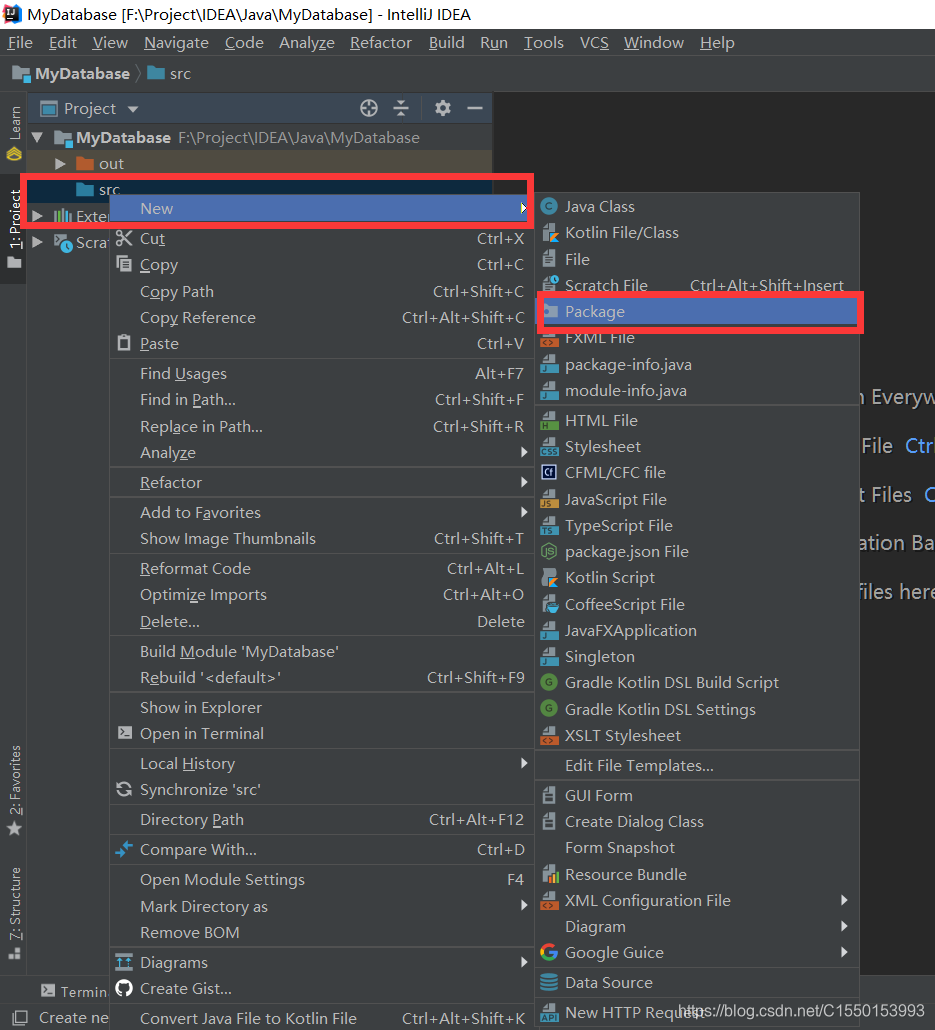Open the VCS menu
Viewport: 935px width, 1030px height.
[594, 43]
